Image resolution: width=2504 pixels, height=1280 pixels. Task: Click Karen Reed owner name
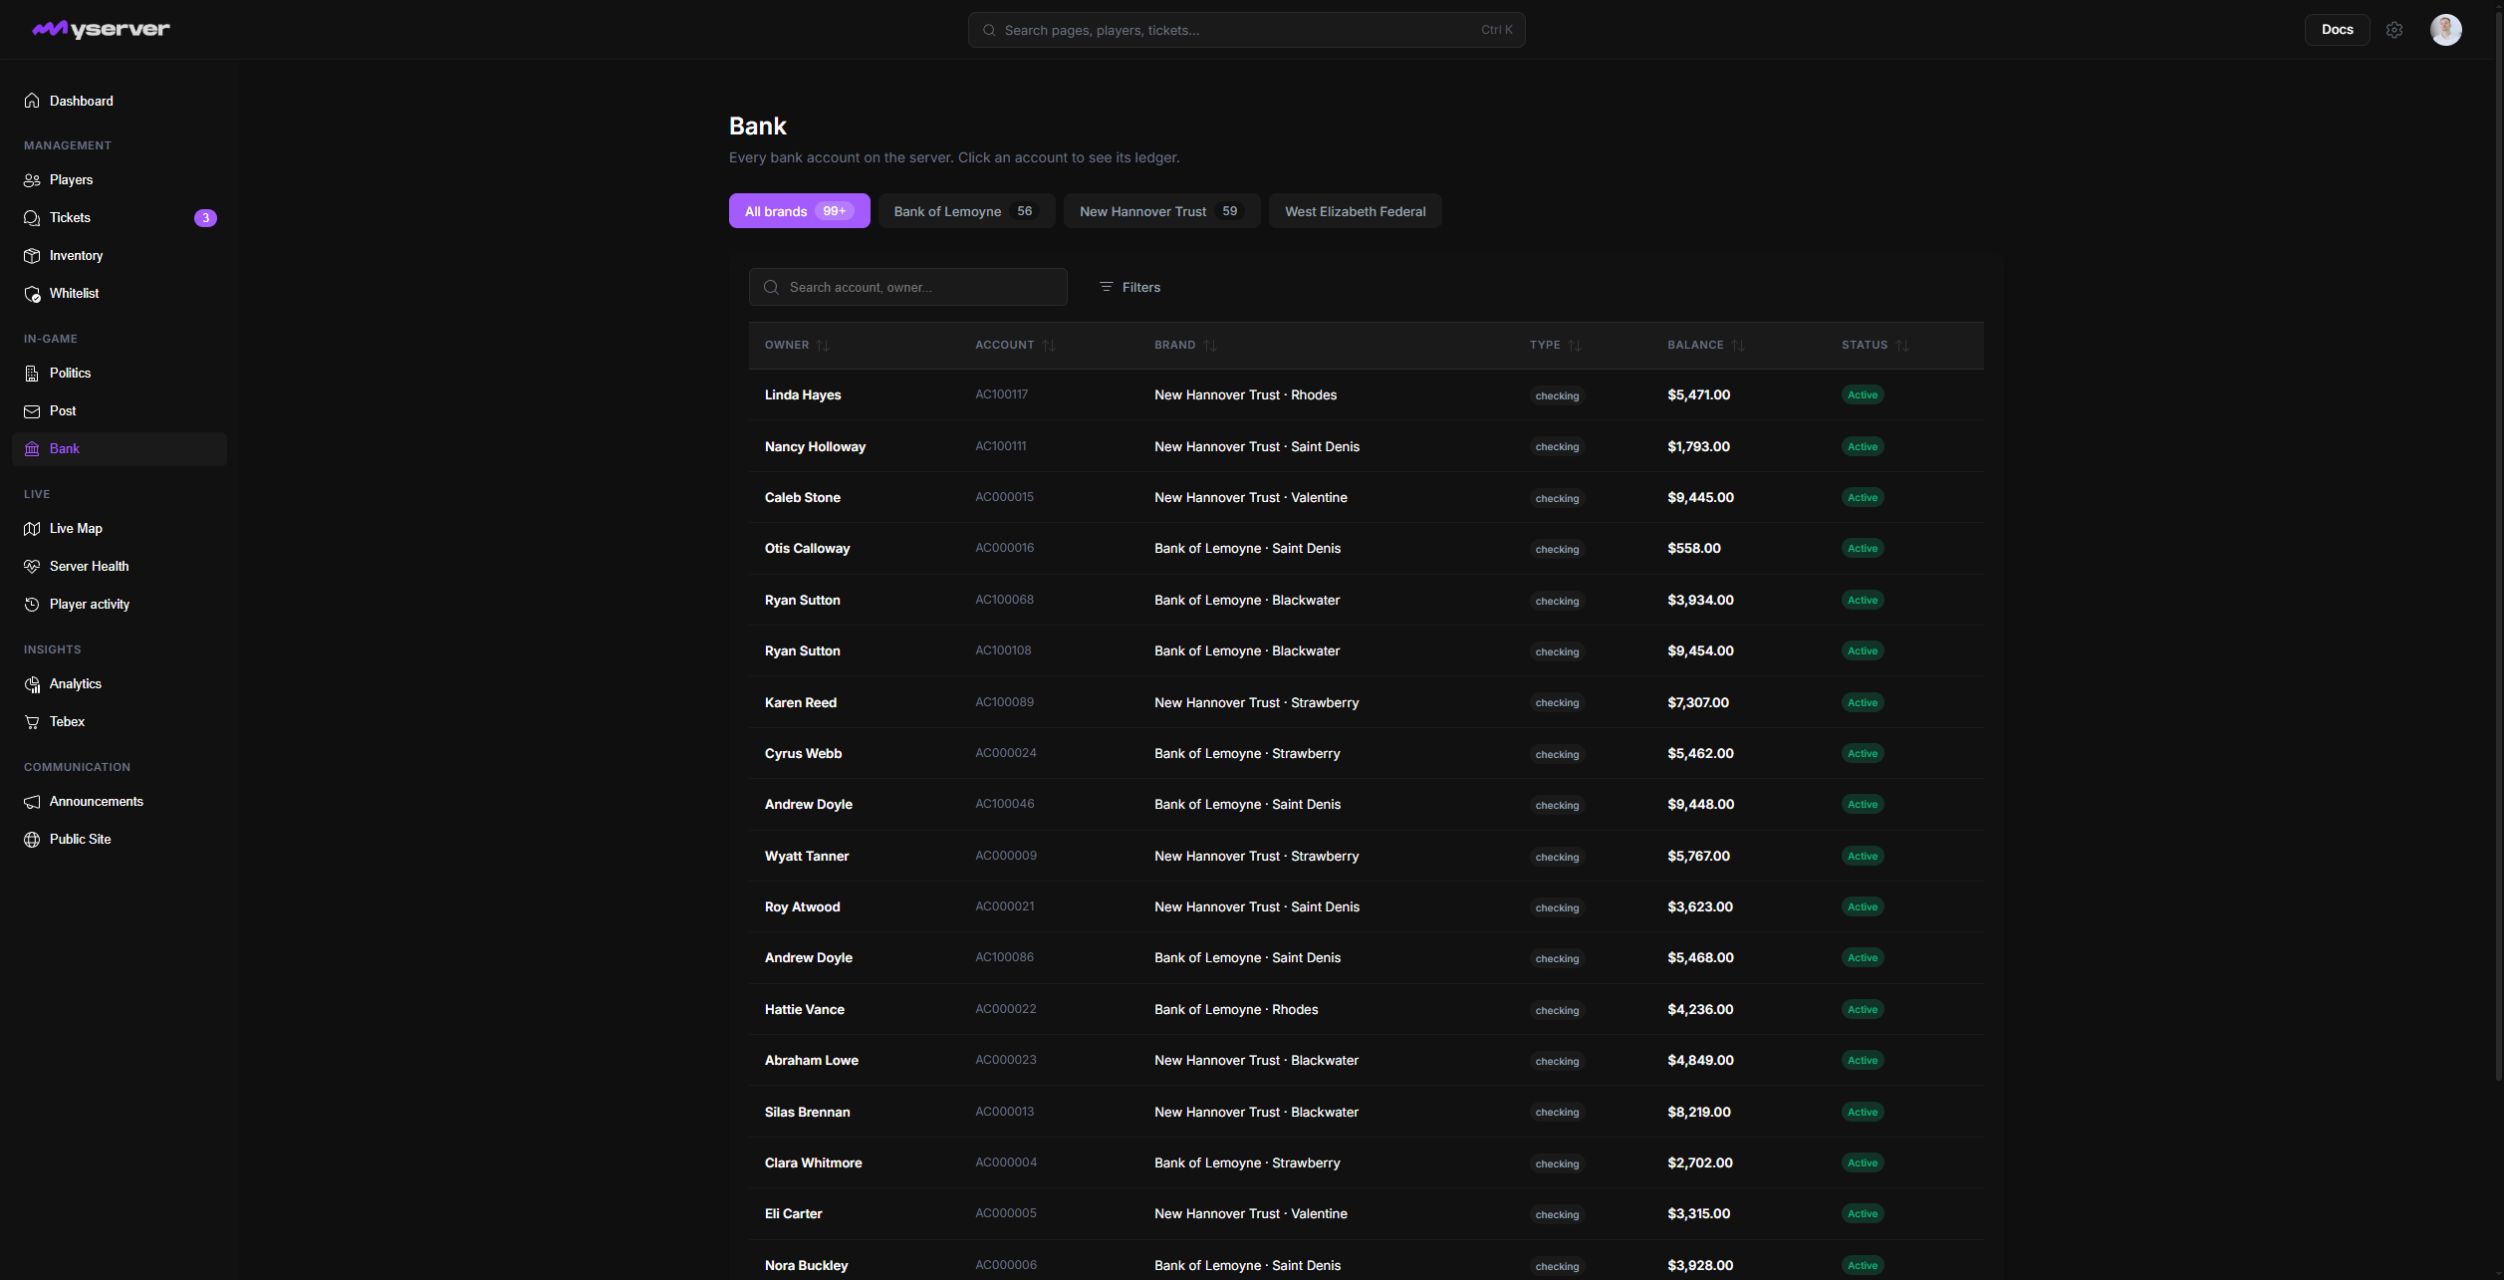click(800, 702)
